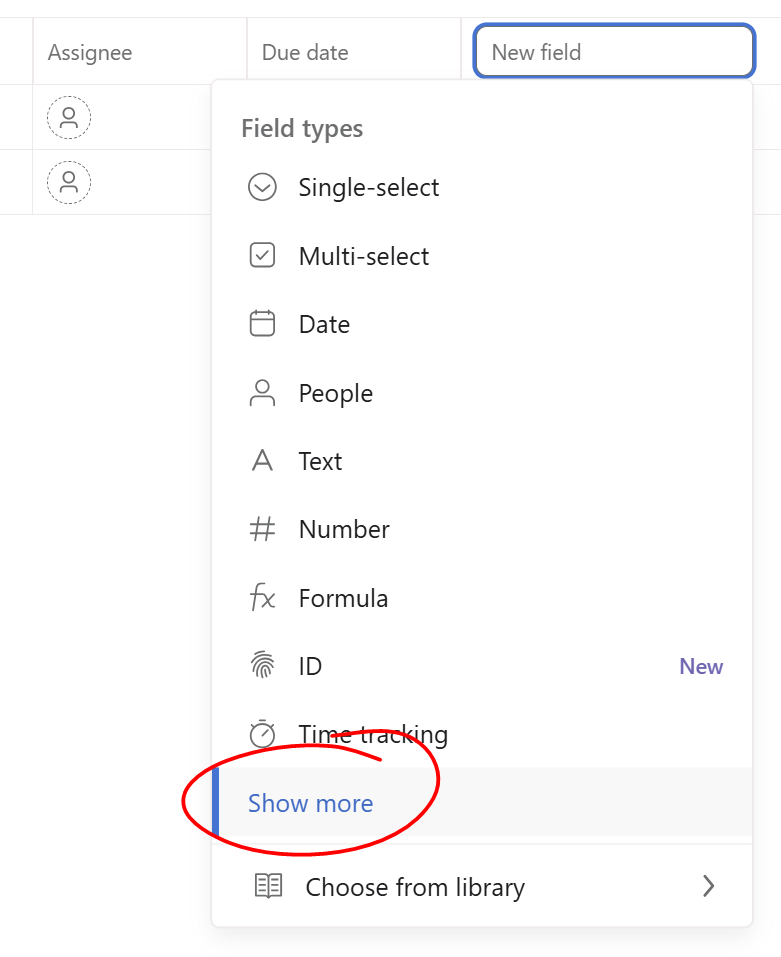Assign a person in the first row
781x957 pixels.
click(69, 117)
